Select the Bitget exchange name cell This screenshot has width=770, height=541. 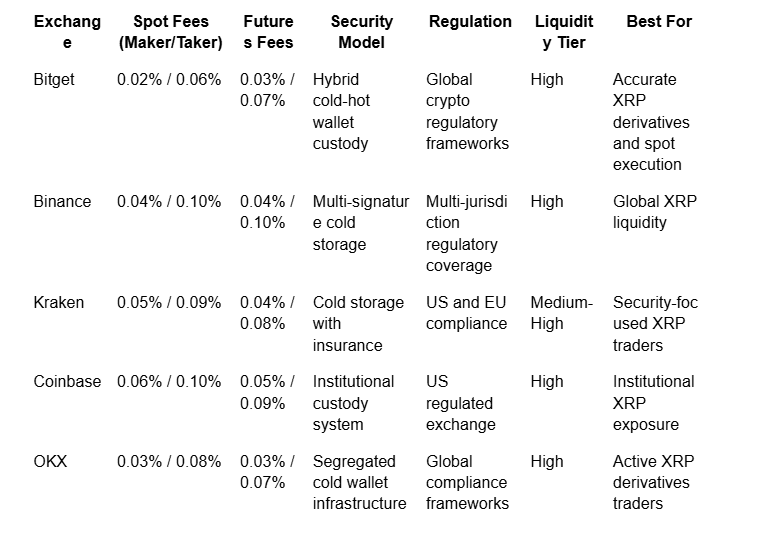[54, 80]
